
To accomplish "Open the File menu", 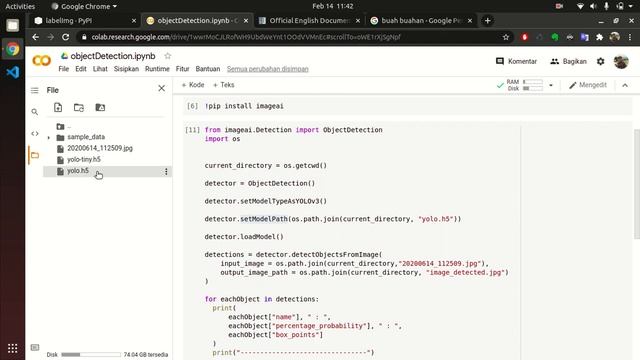I will point(64,69).
